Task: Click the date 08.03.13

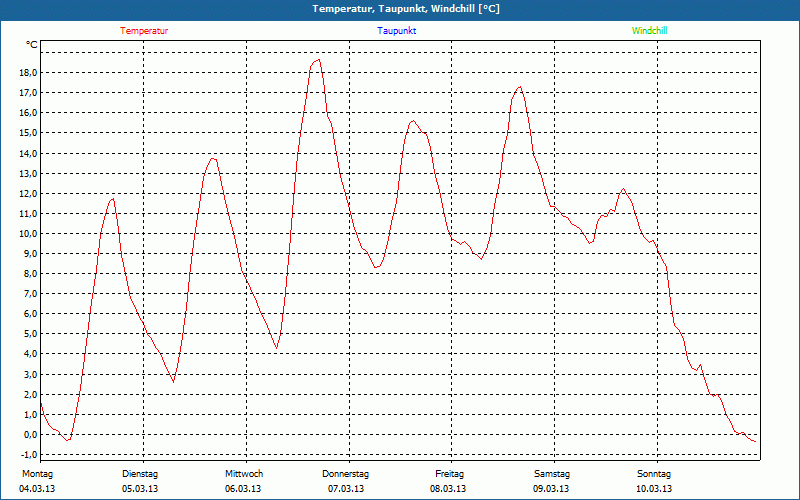Action: [x=448, y=489]
